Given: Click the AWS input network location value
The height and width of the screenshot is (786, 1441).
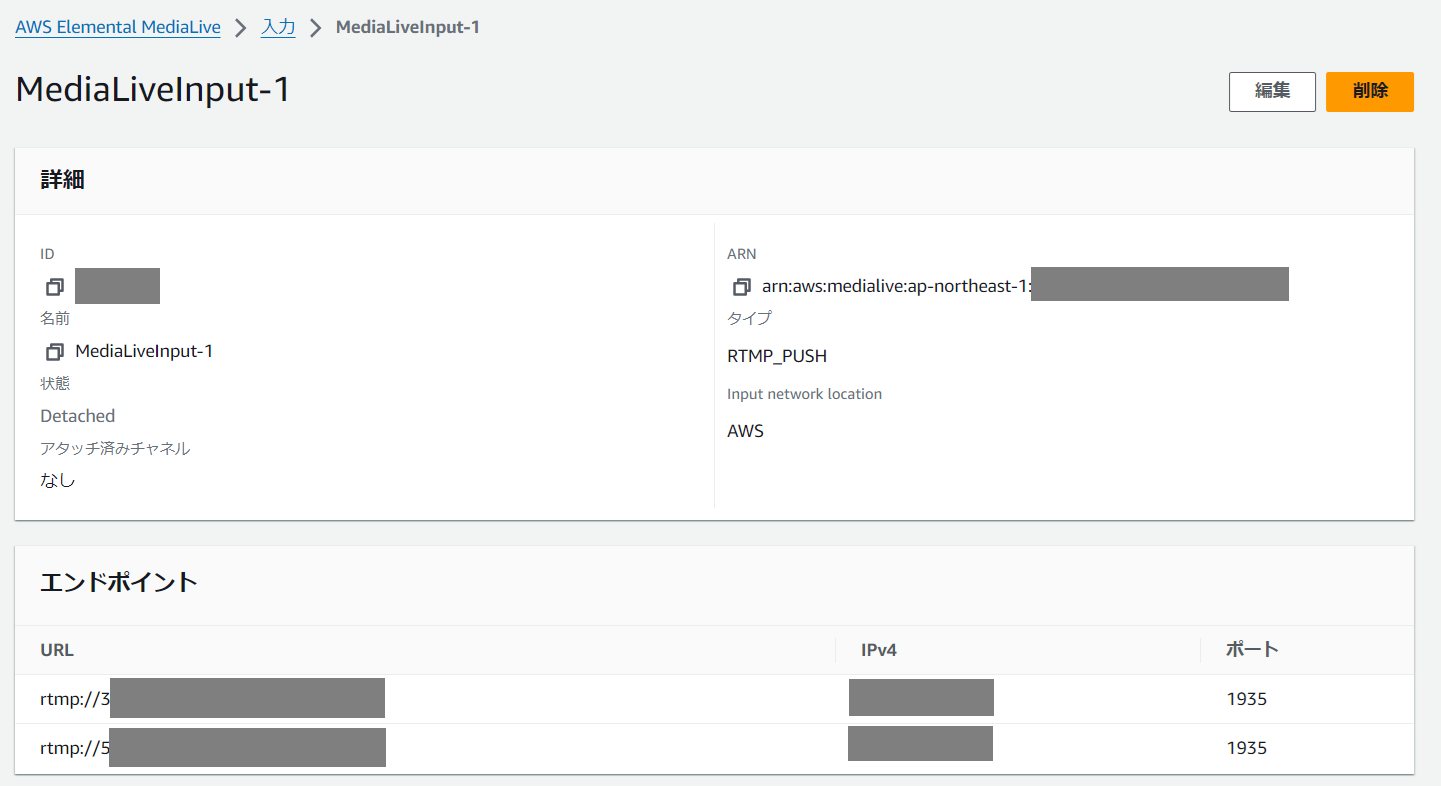Looking at the screenshot, I should (x=745, y=431).
